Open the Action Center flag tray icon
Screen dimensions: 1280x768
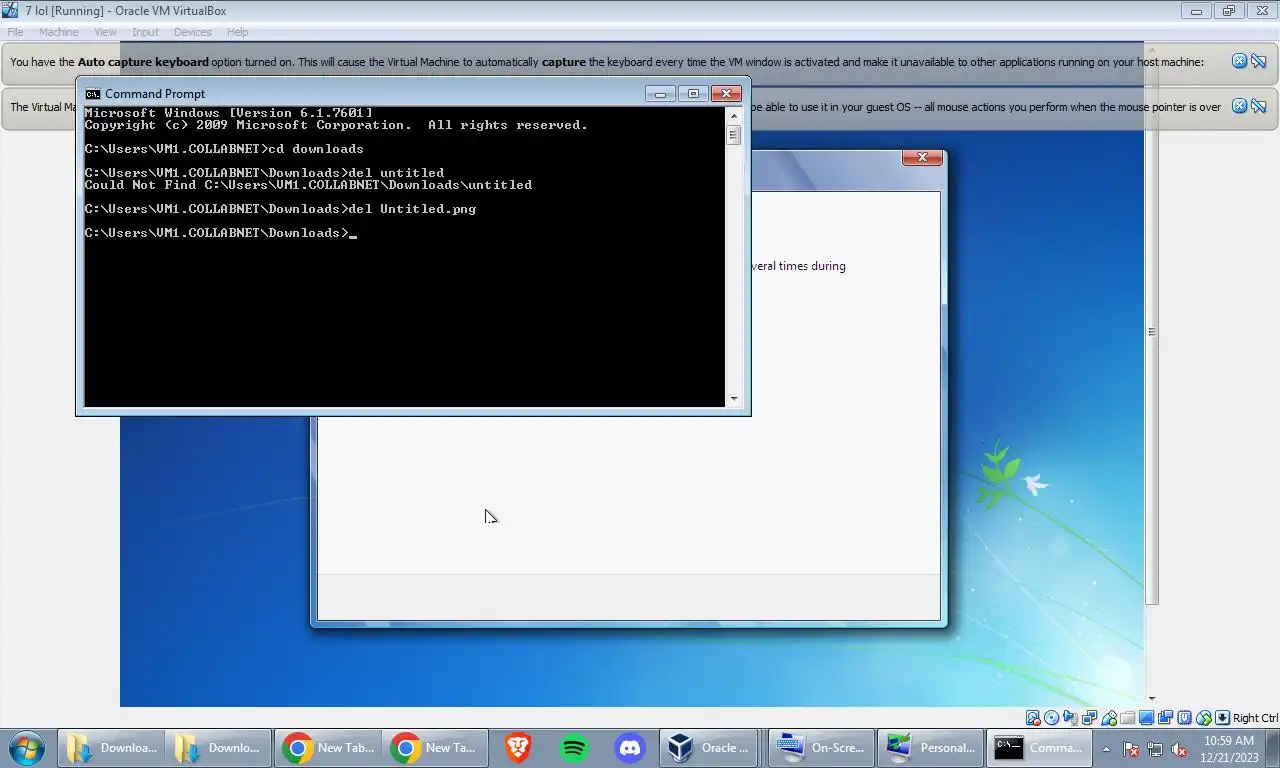click(1131, 748)
